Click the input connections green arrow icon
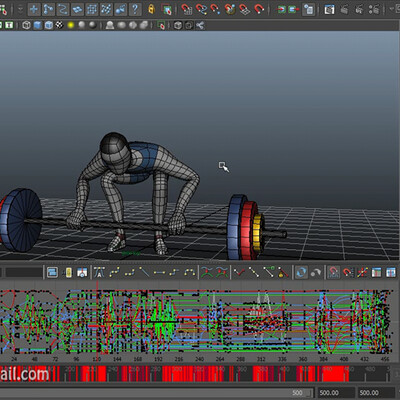Screen dimensions: 400x400 point(282,9)
